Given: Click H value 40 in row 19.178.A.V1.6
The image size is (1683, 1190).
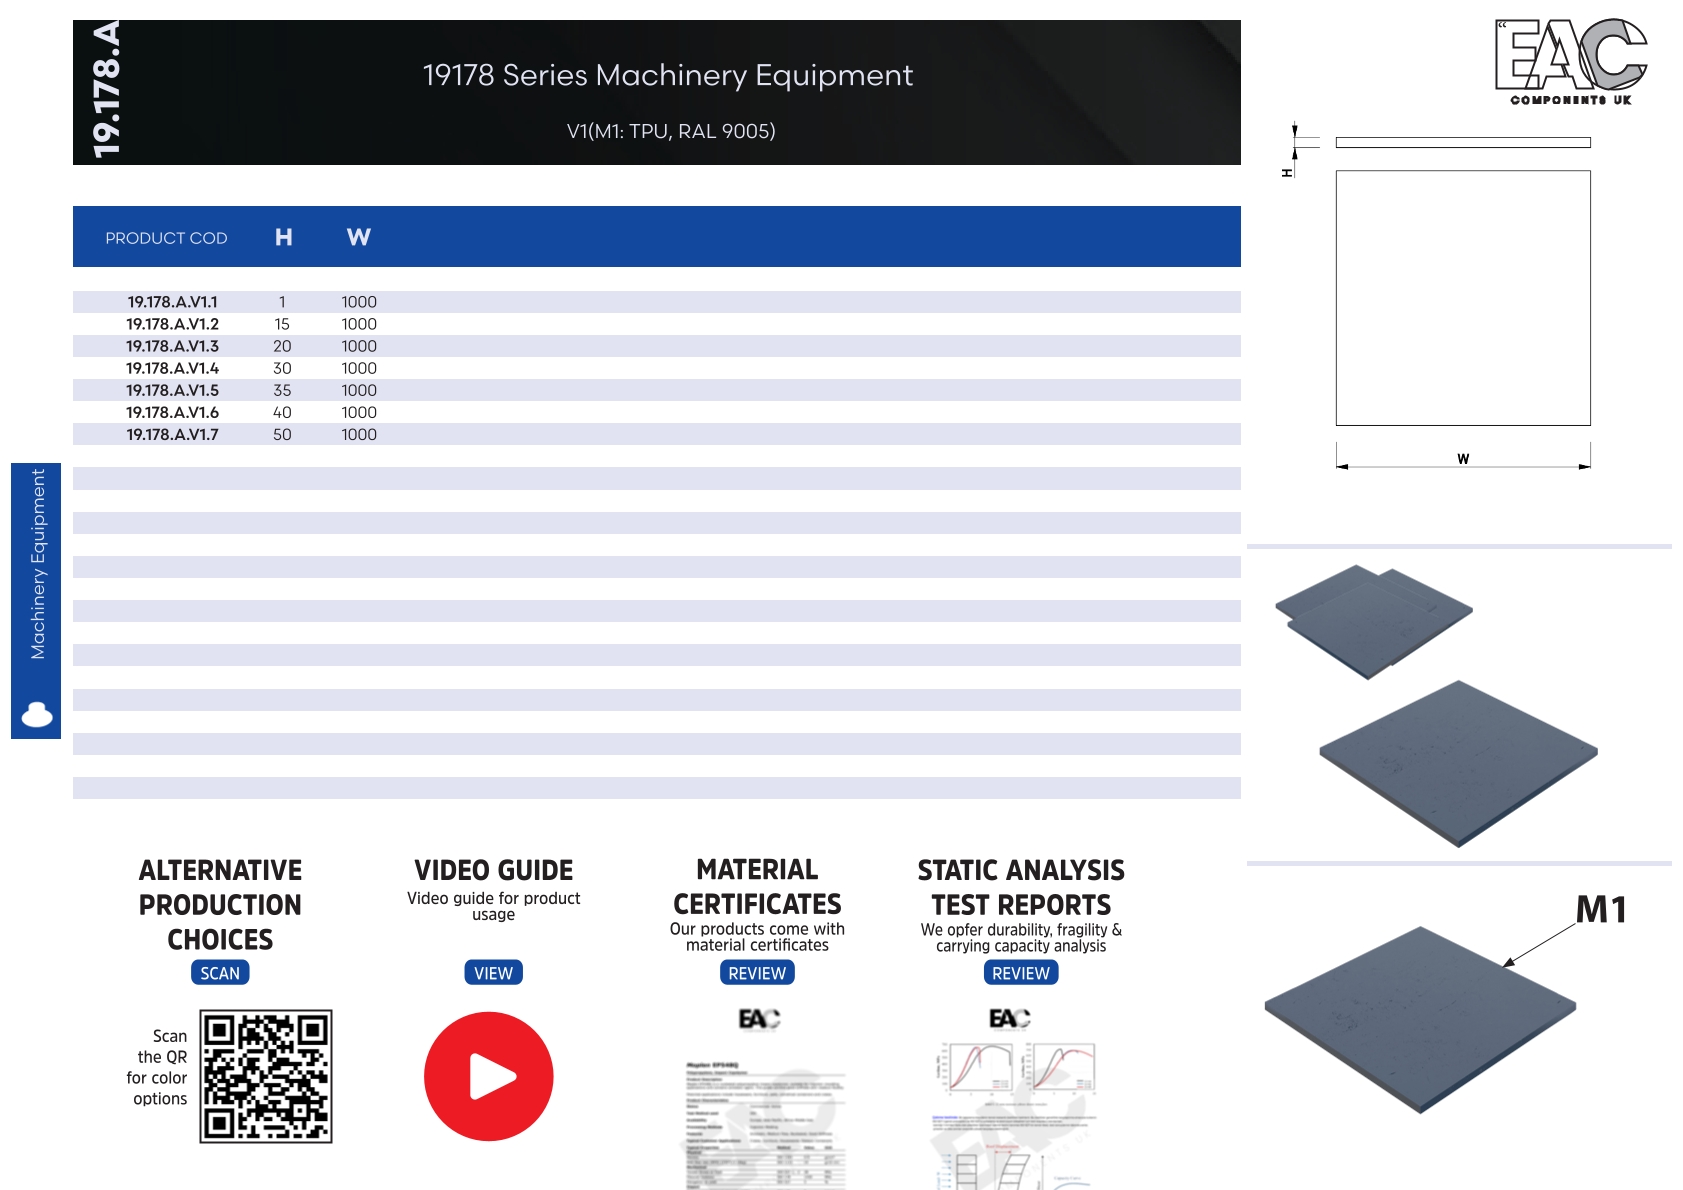Looking at the screenshot, I should tap(282, 412).
